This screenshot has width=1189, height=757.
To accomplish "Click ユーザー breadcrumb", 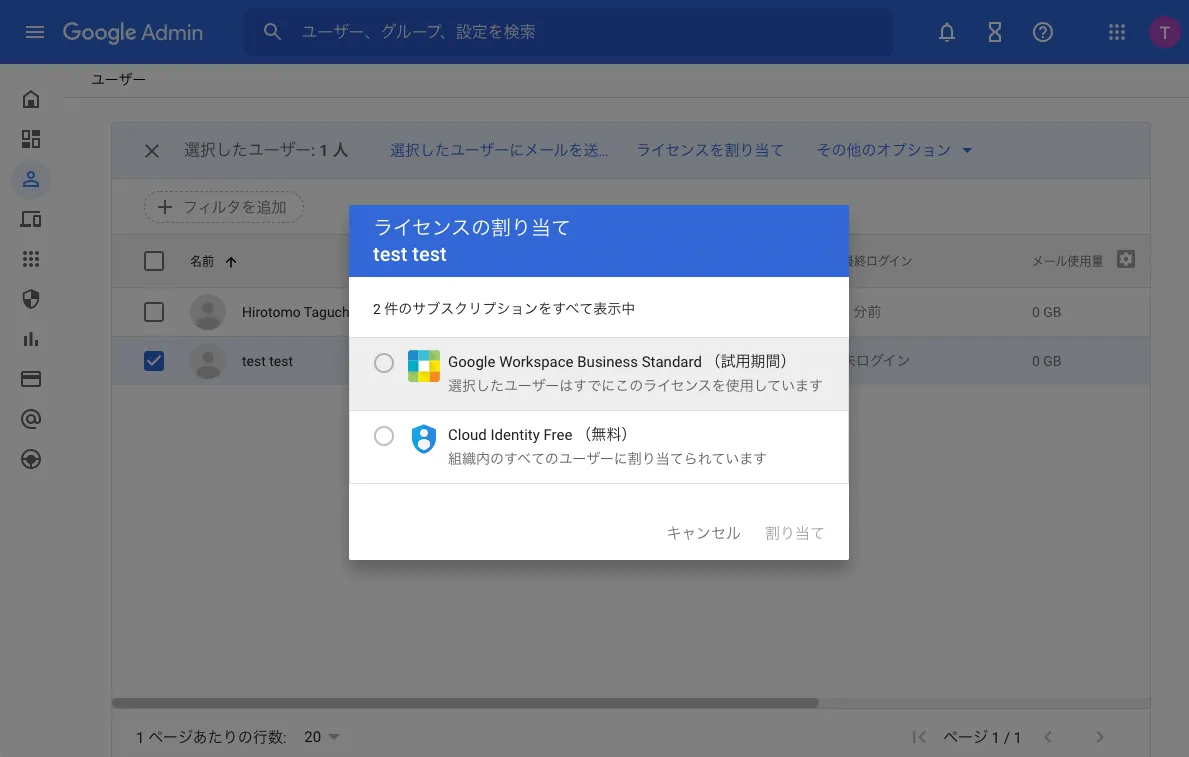I will (118, 79).
